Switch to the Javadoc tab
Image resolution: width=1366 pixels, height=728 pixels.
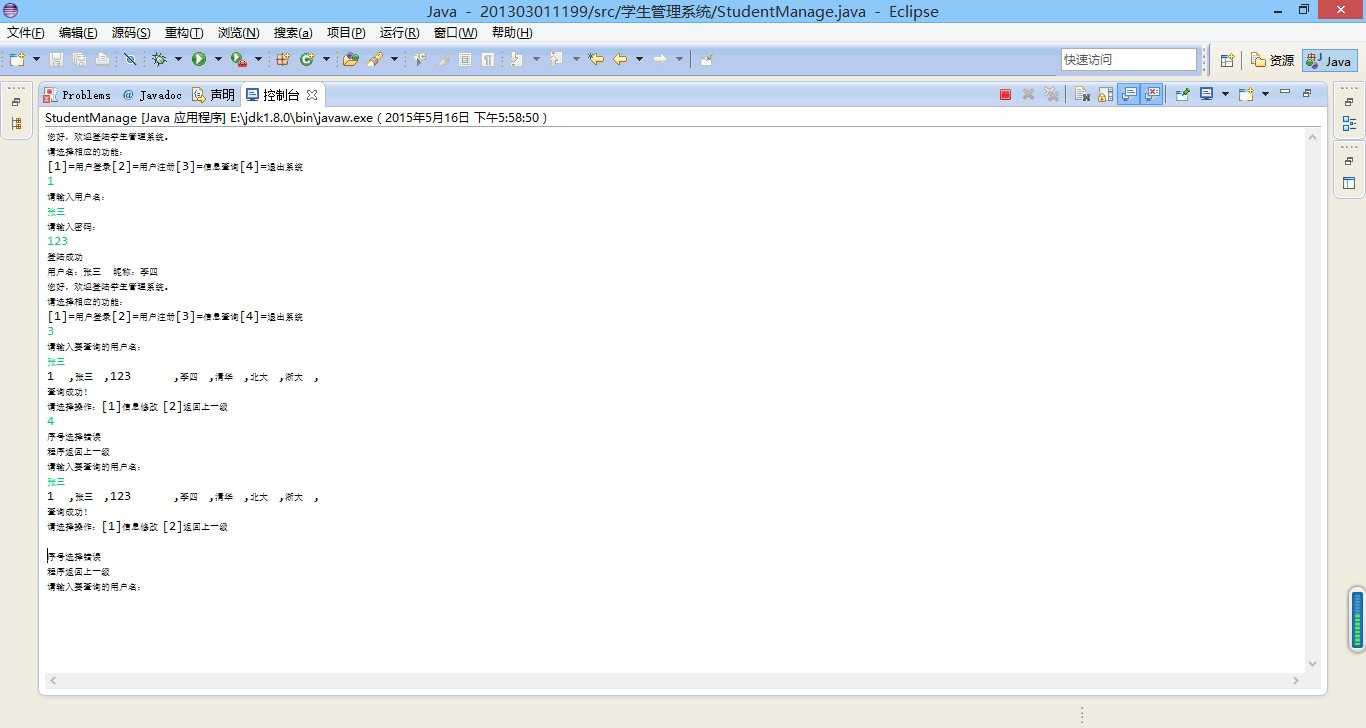tap(152, 95)
